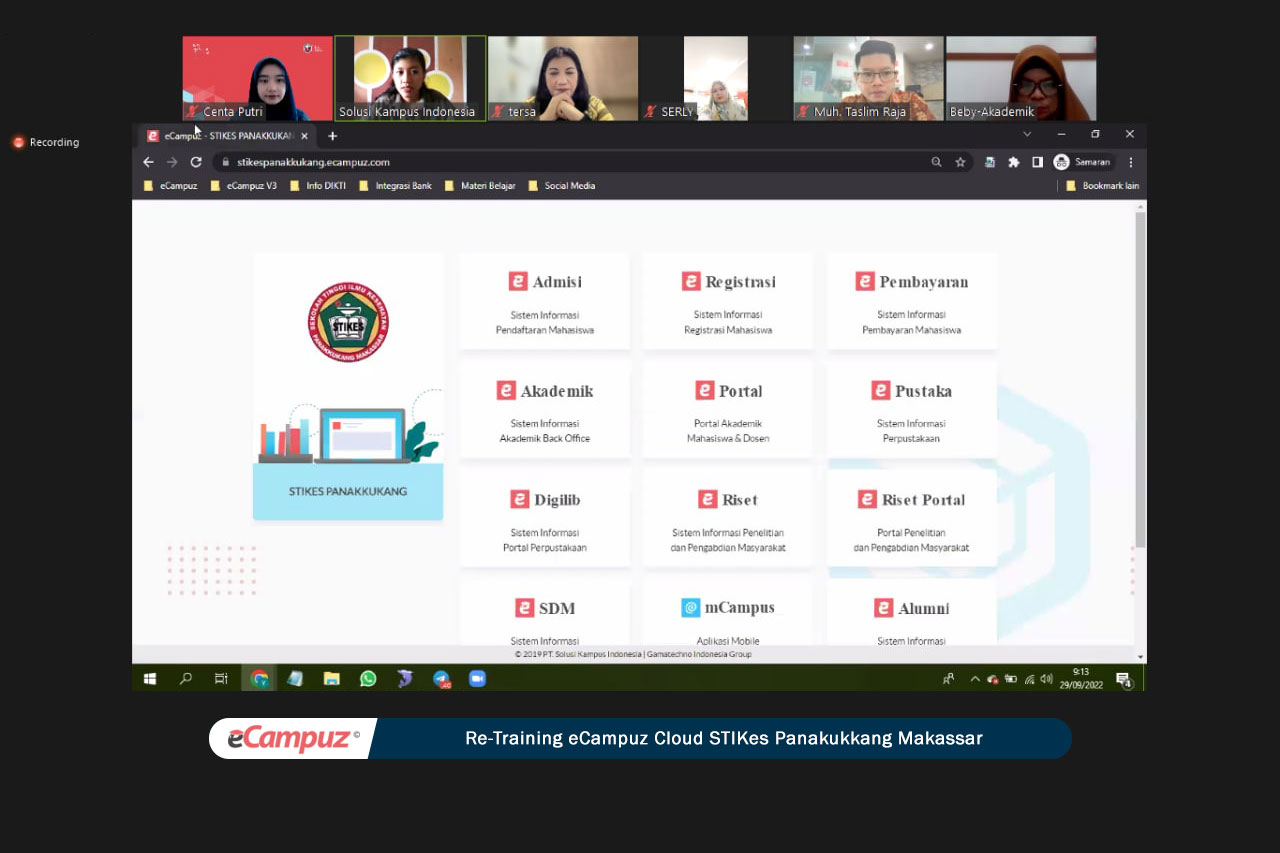This screenshot has width=1280, height=853.
Task: Click the 2019 PT. Solusi Kampus Indonesia footer
Action: click(x=633, y=654)
